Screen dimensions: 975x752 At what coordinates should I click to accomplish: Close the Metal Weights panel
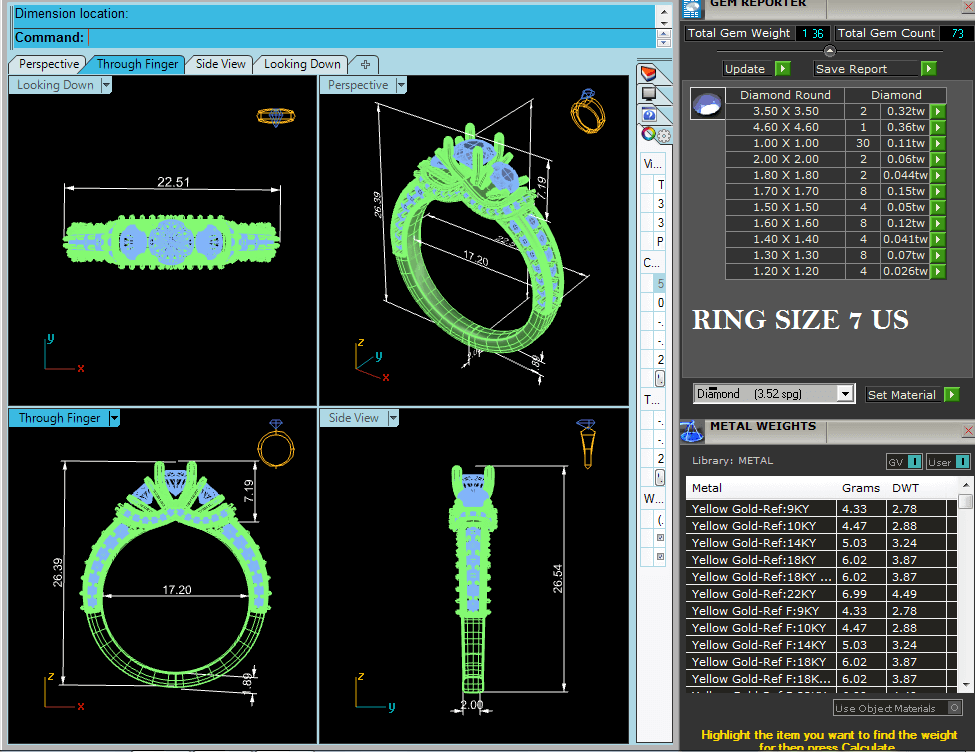point(967,431)
